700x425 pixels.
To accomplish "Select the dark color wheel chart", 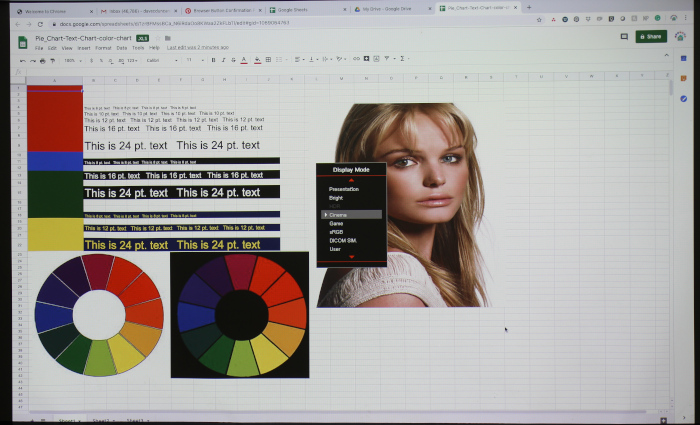I will click(240, 315).
